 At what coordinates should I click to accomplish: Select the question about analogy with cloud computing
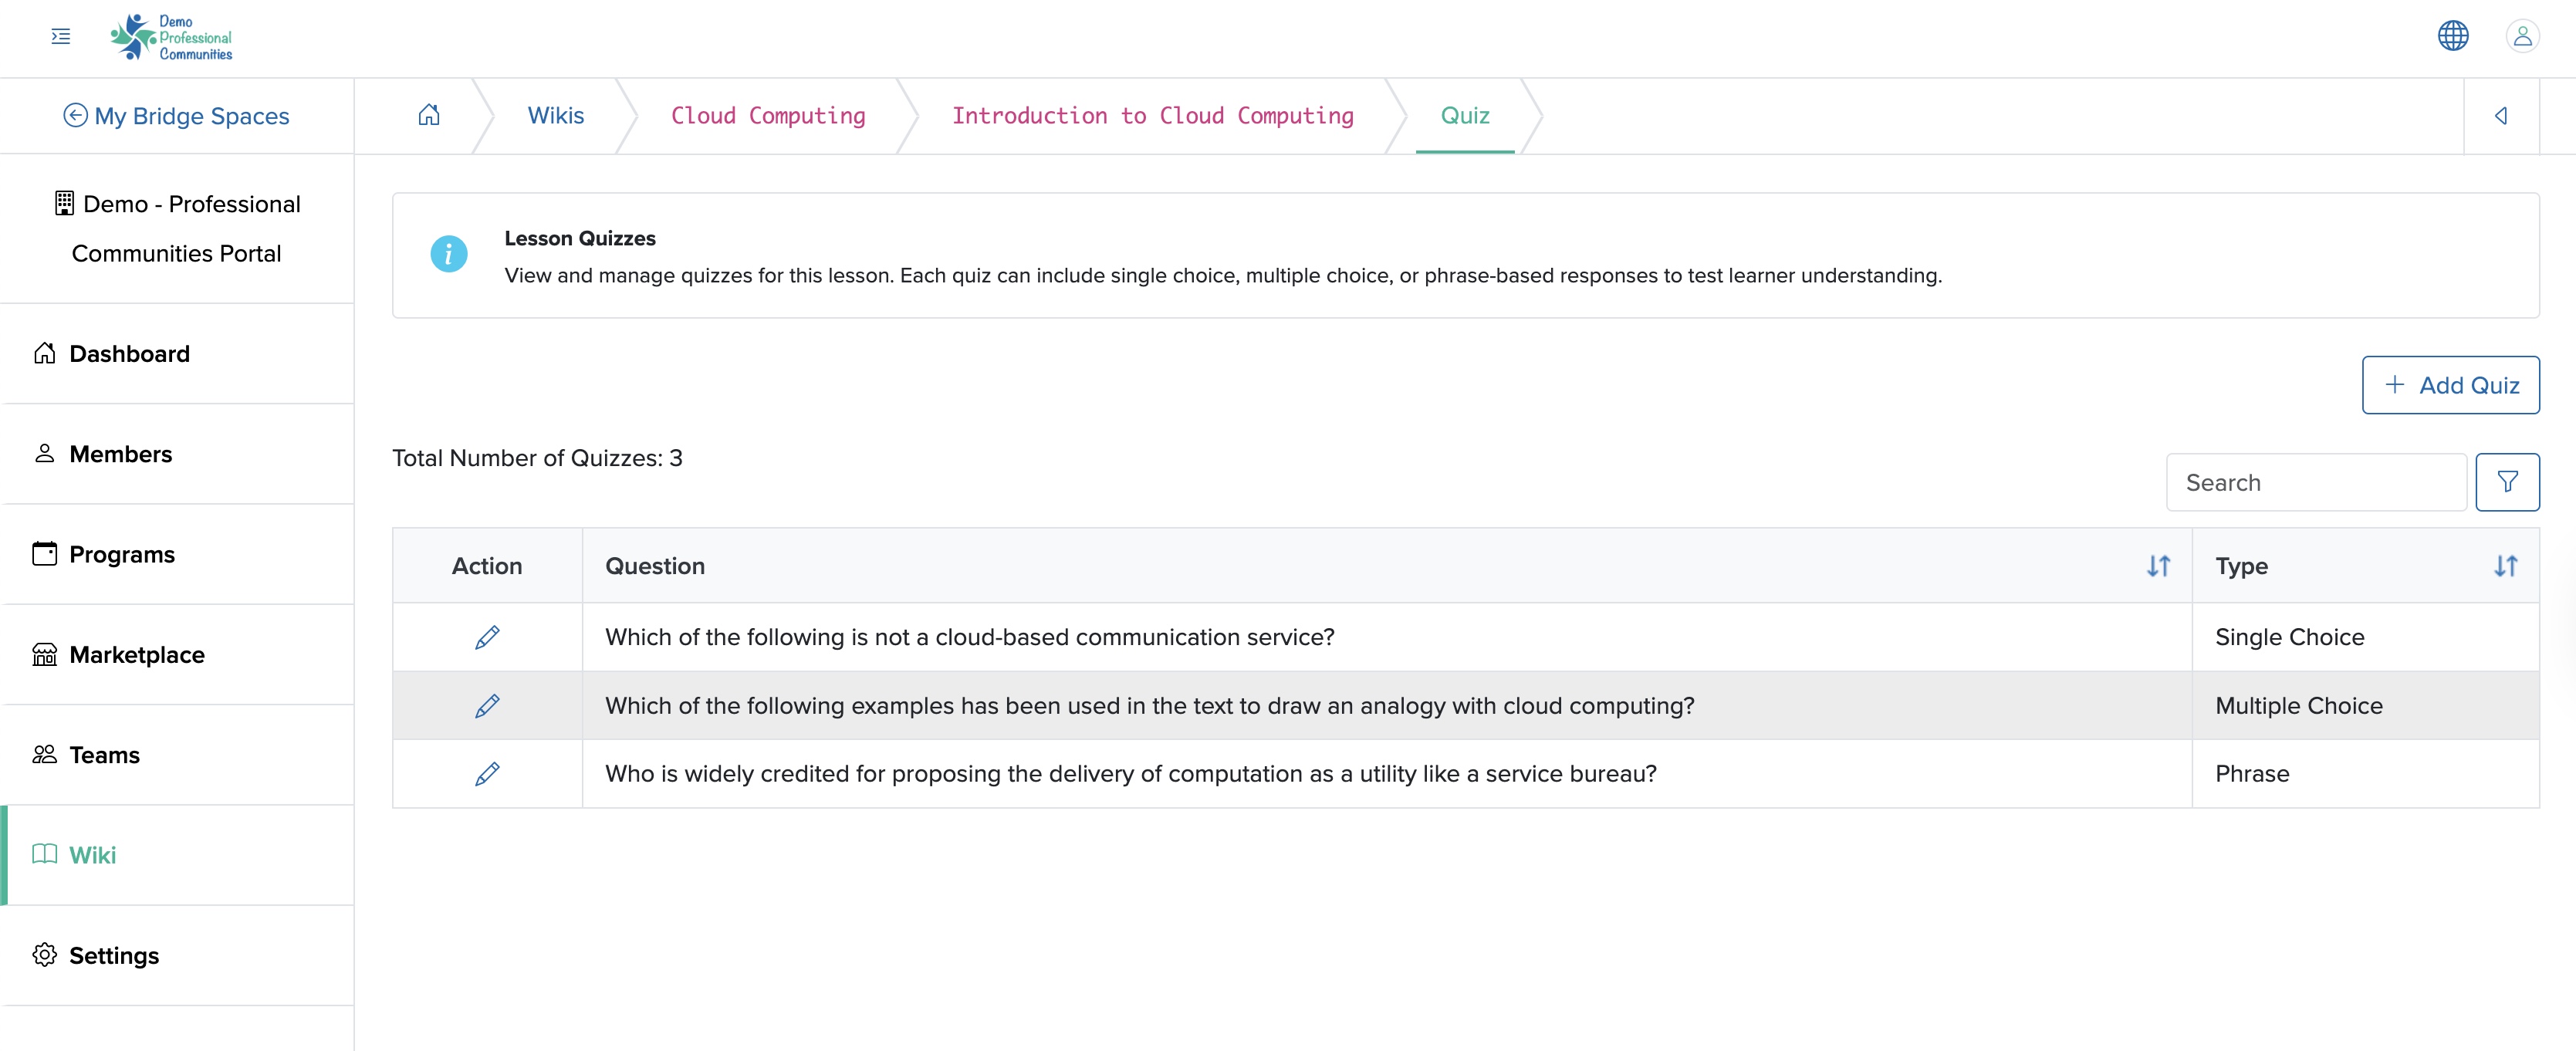[x=1149, y=706]
